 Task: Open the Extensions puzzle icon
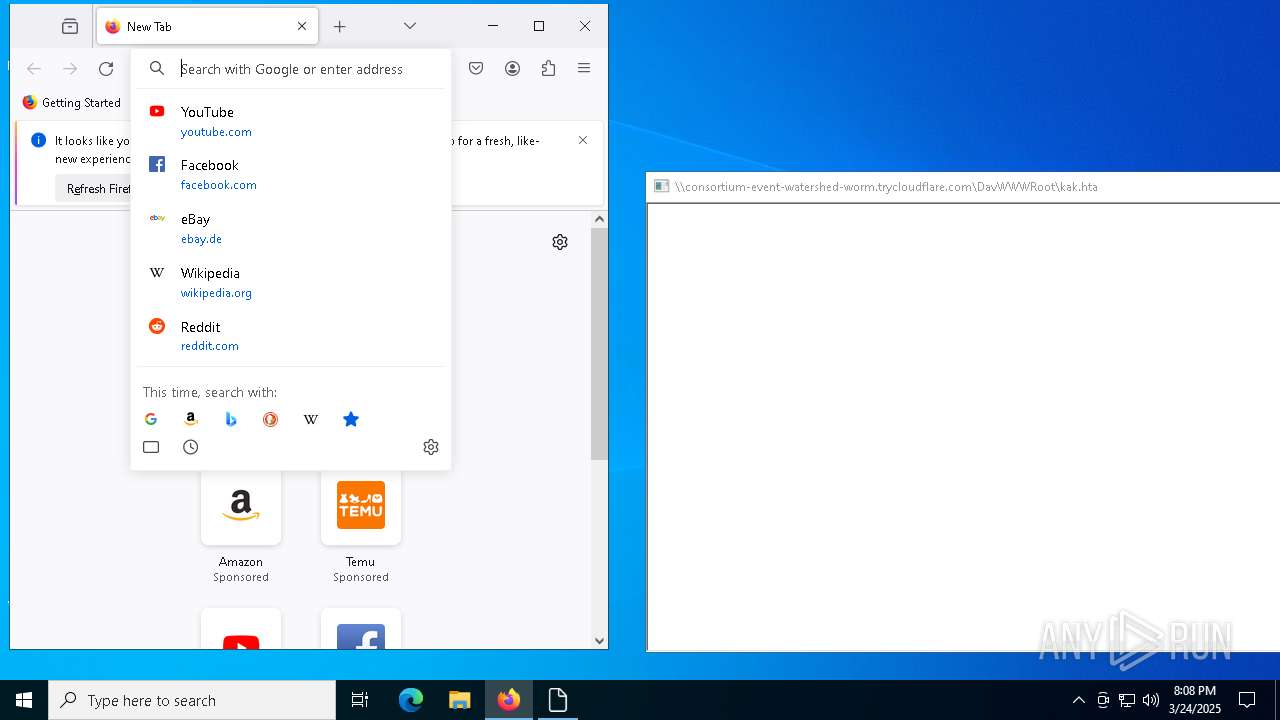coord(548,69)
